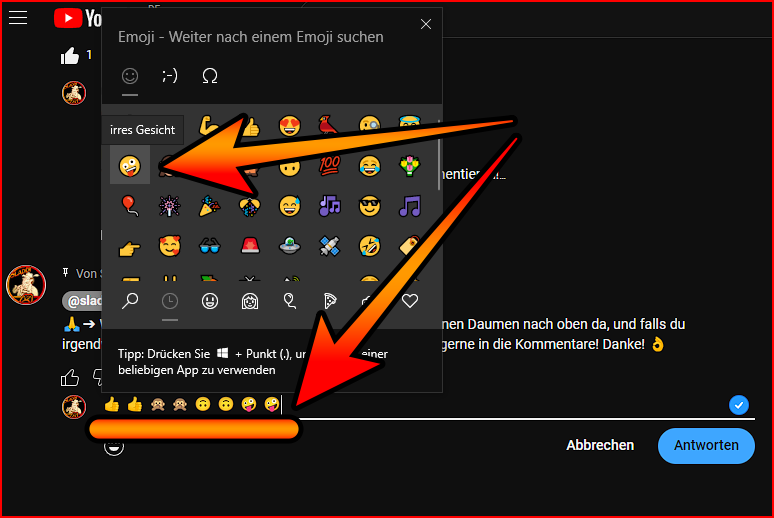This screenshot has height=518, width=774.
Task: Insert the sunglasses face emoji
Action: click(x=370, y=206)
